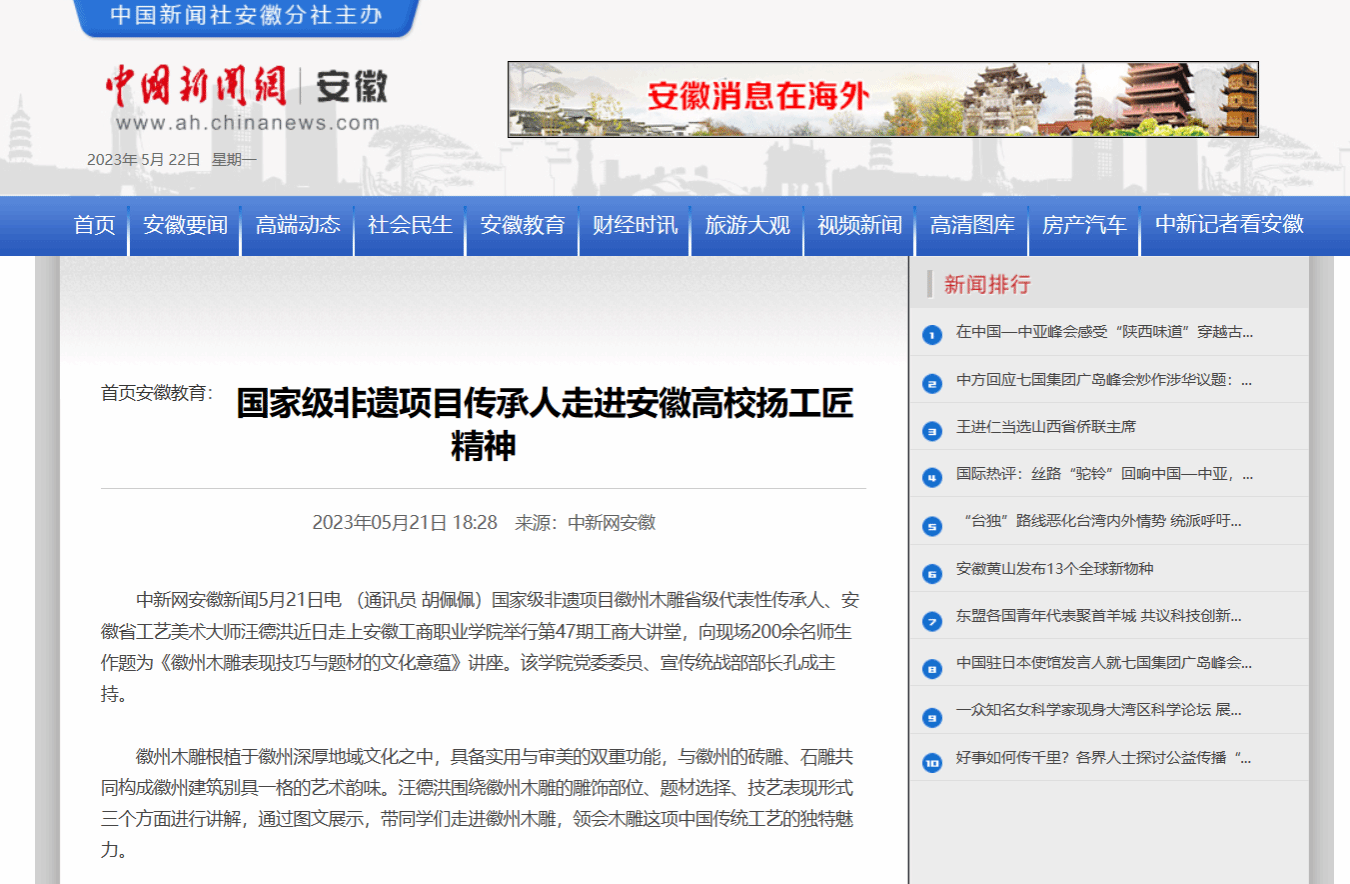Go to 首页 in navigation bar
The height and width of the screenshot is (884, 1350).
pyautogui.click(x=95, y=225)
